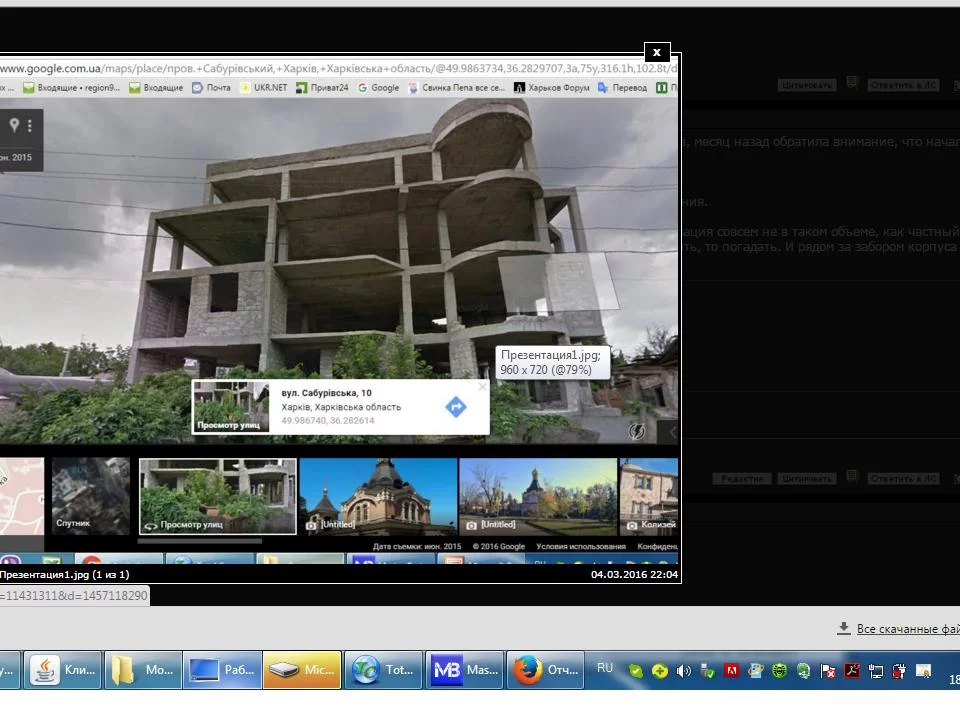Select the Спутник satellite thumbnail

91,496
